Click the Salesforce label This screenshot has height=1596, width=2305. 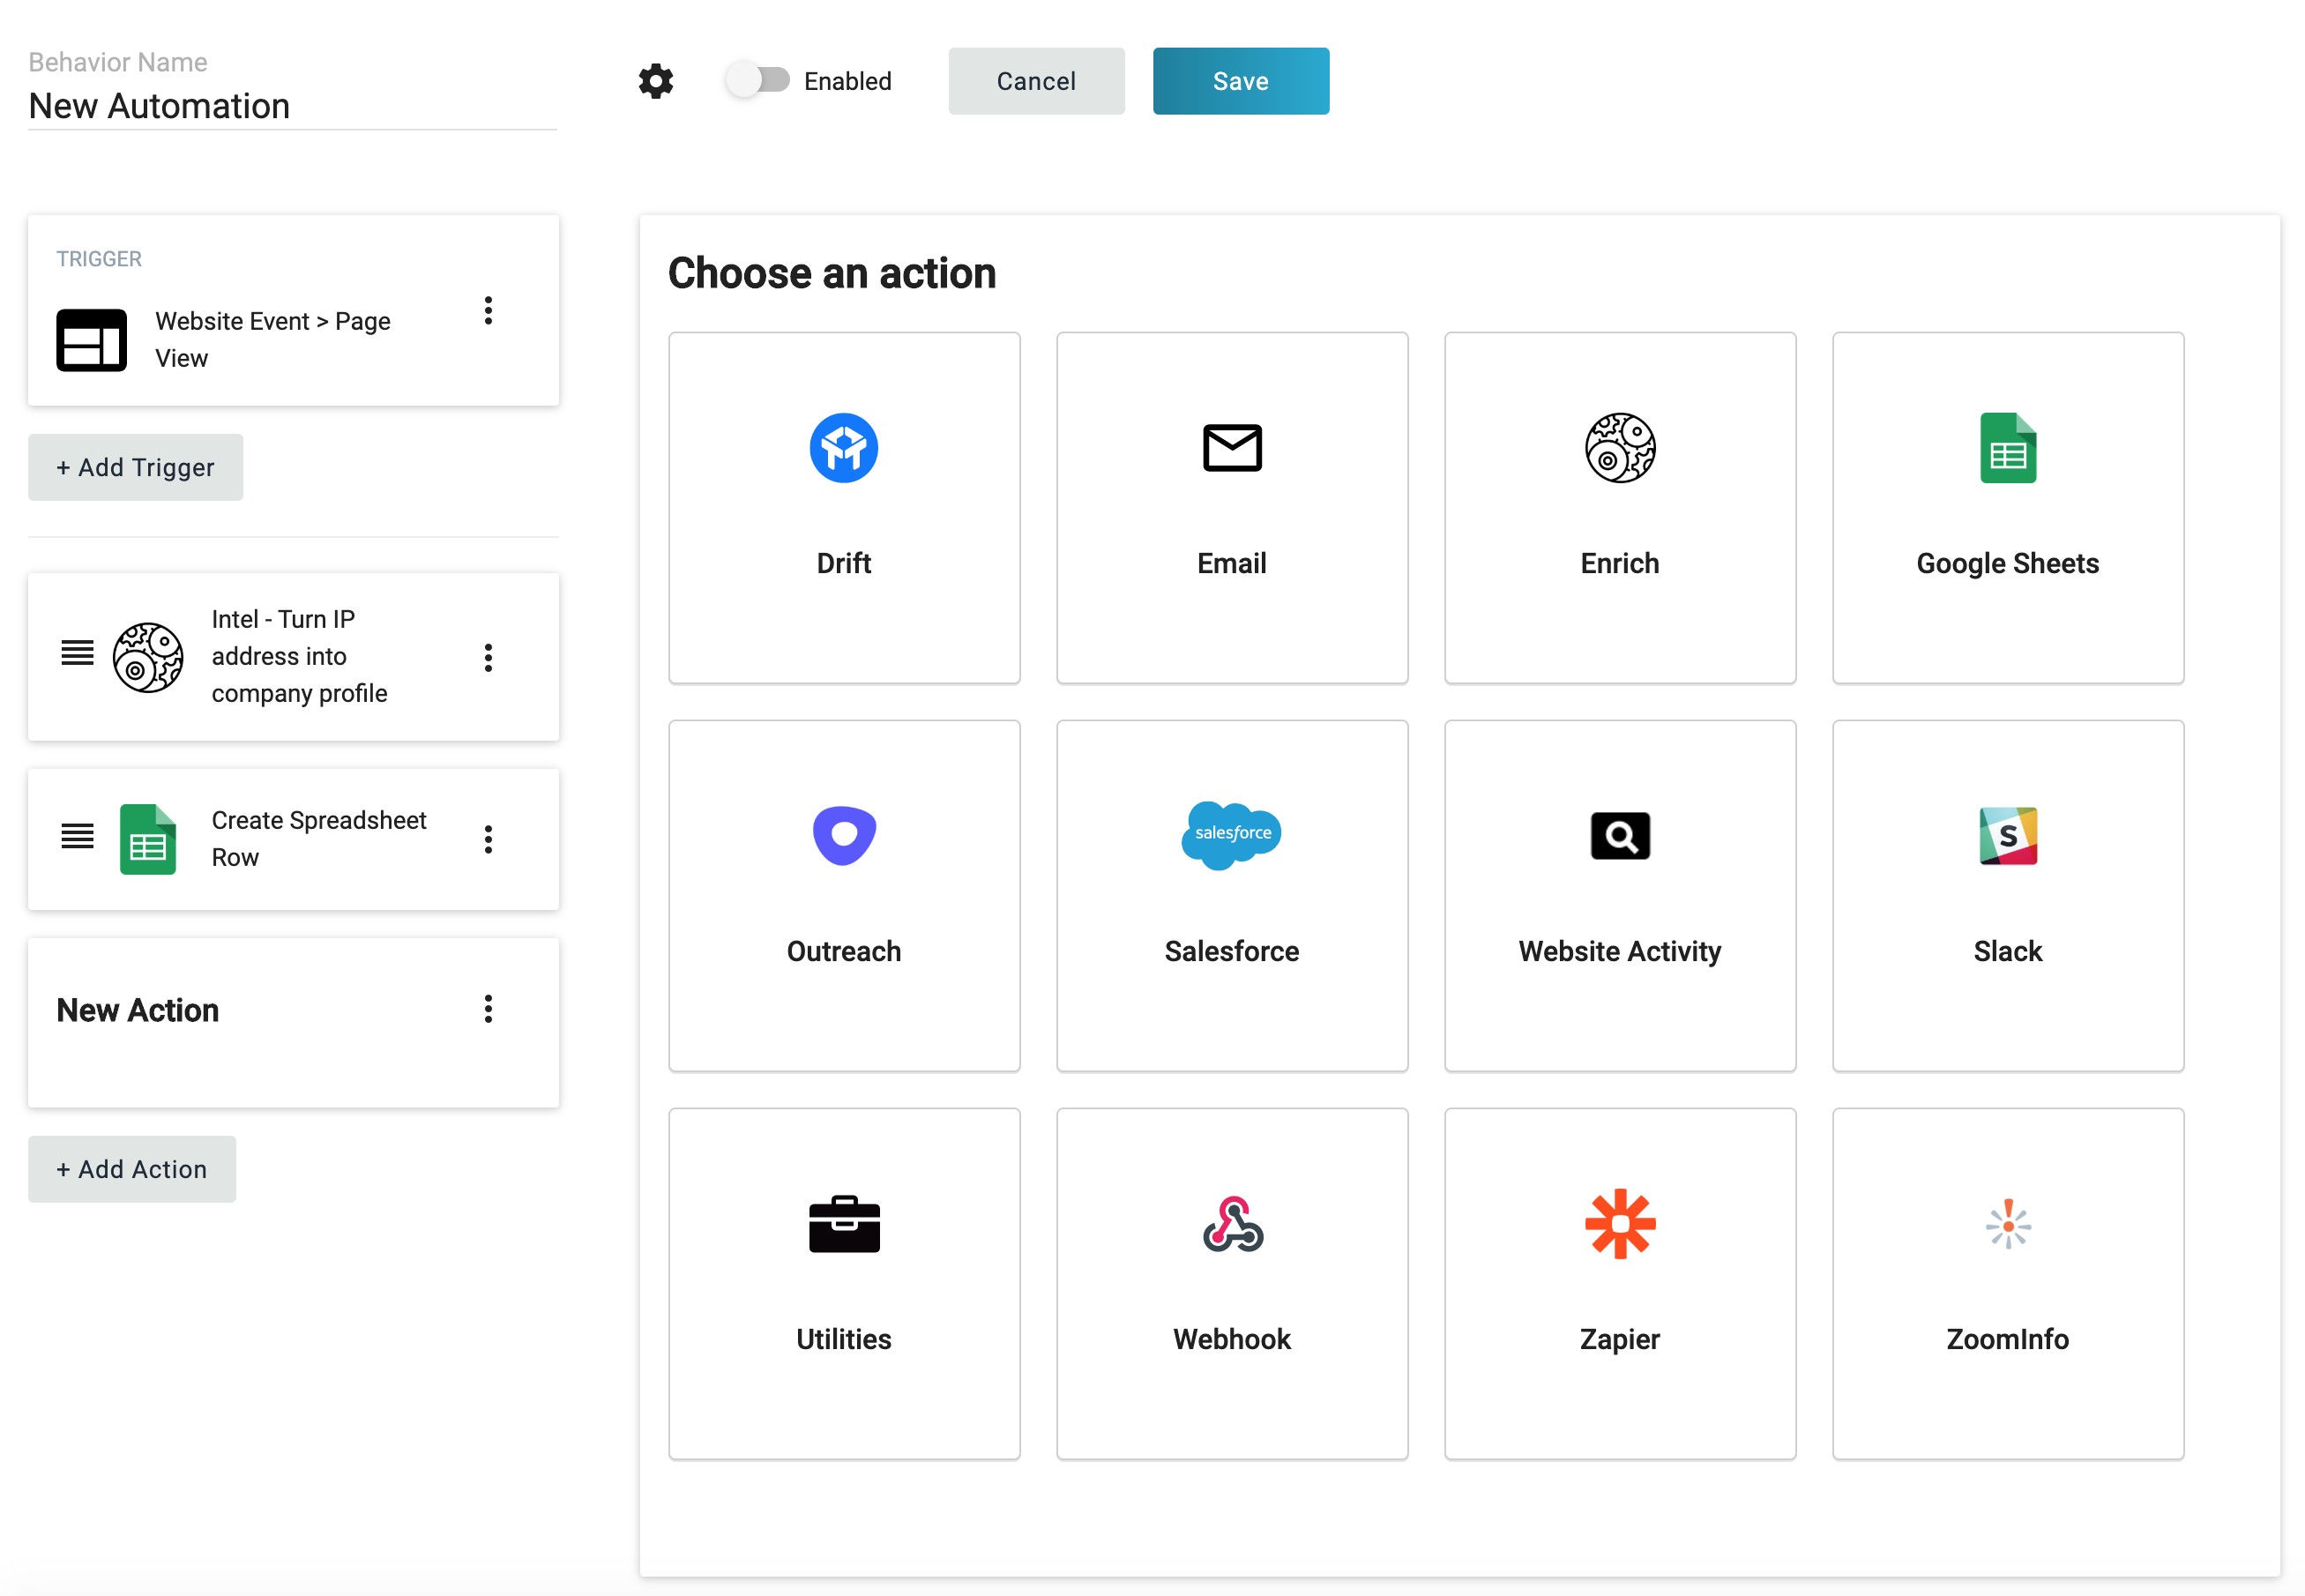pyautogui.click(x=1232, y=951)
